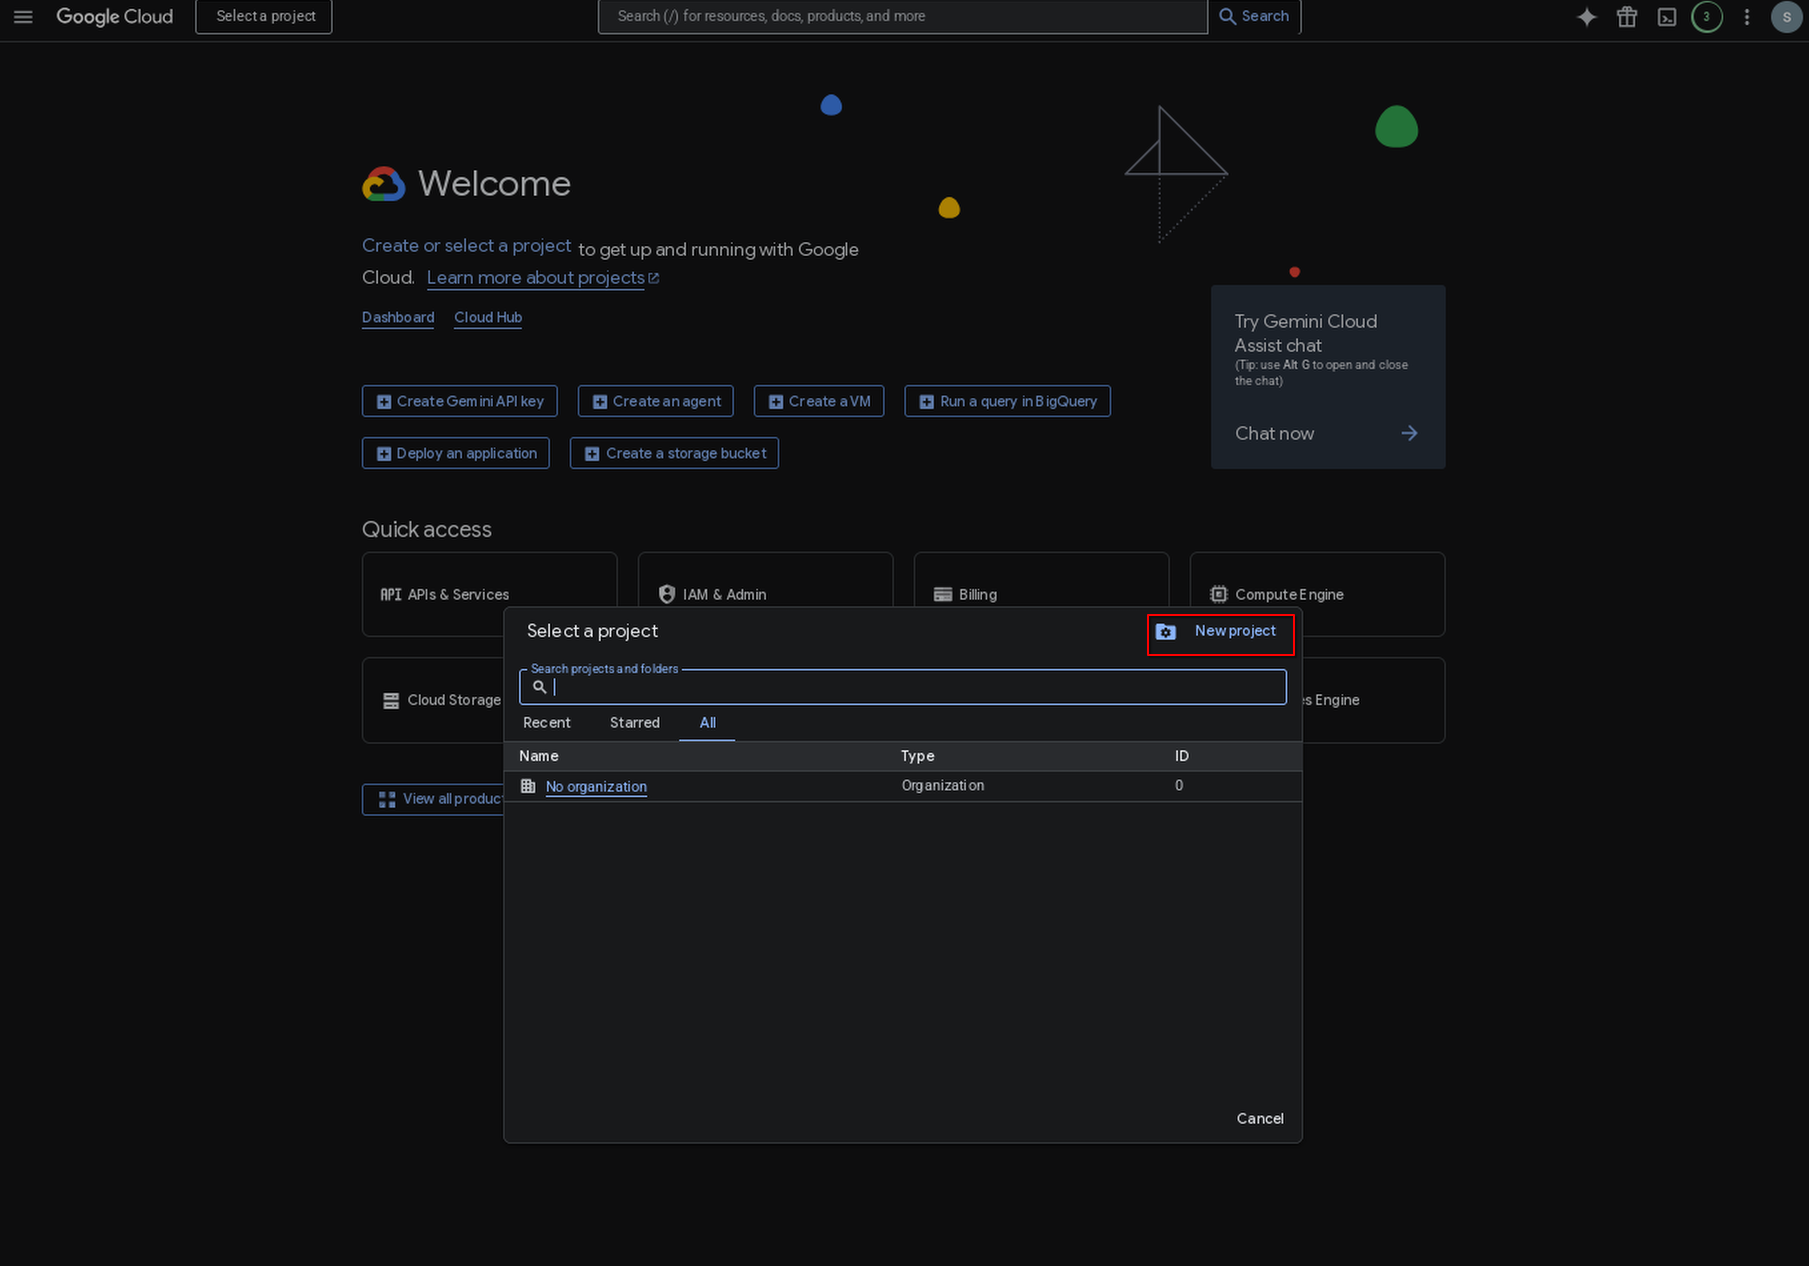Viewport: 1809px width, 1266px height.
Task: Go to the Dashboard link
Action: (398, 317)
